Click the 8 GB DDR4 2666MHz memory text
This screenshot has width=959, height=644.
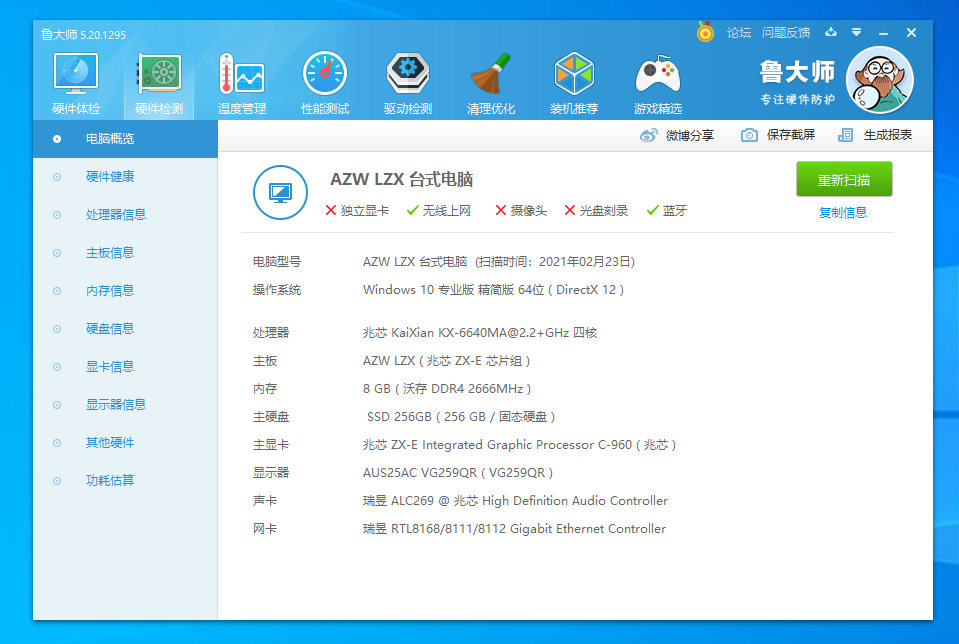click(447, 389)
